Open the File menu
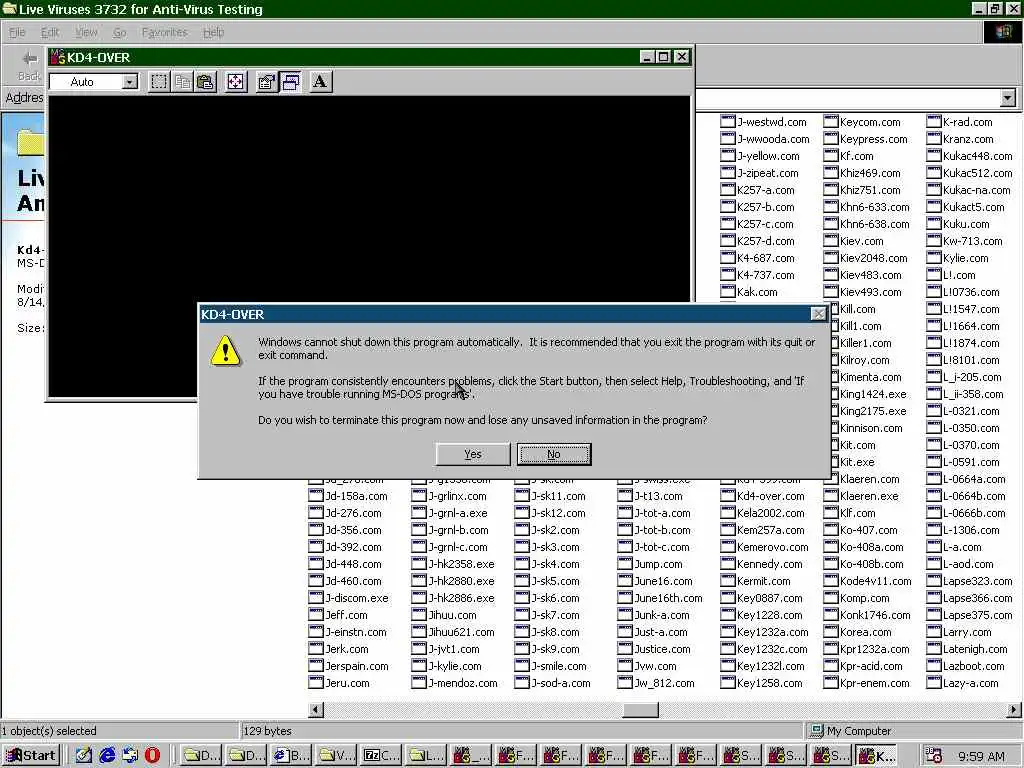 (x=17, y=32)
